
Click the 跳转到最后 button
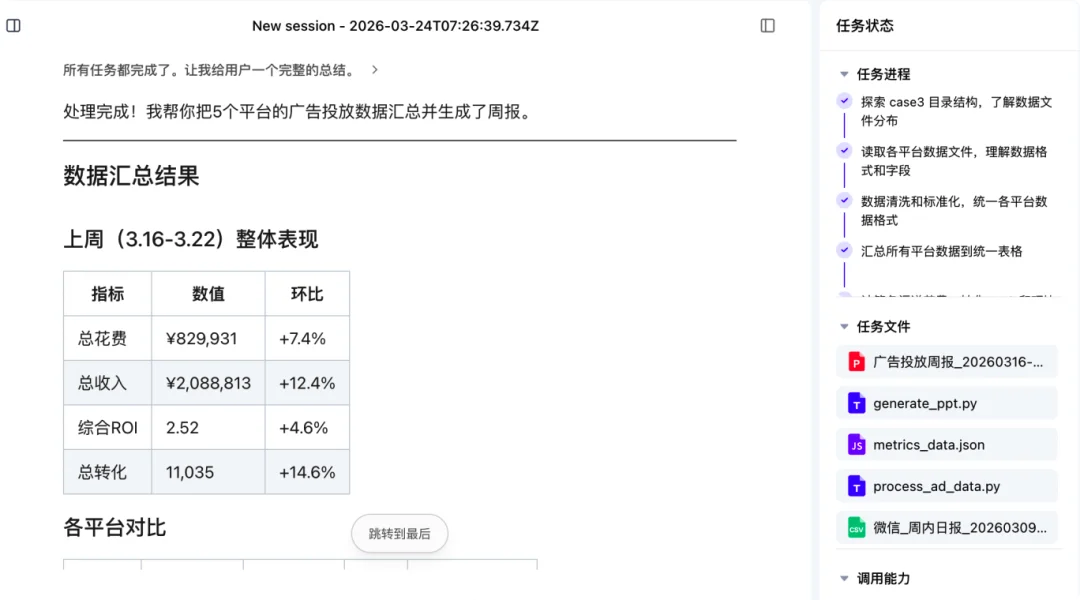[x=399, y=533]
